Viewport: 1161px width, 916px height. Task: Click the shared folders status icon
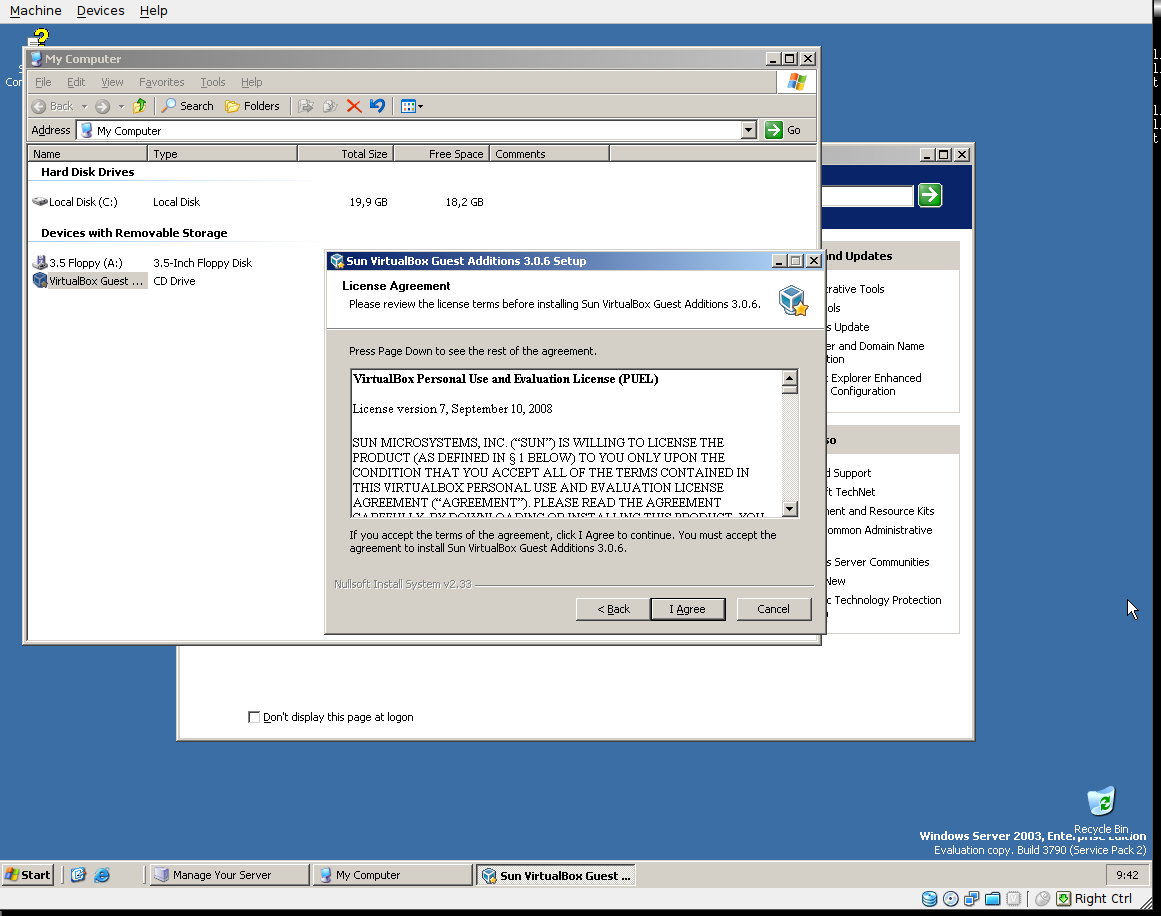tap(993, 899)
